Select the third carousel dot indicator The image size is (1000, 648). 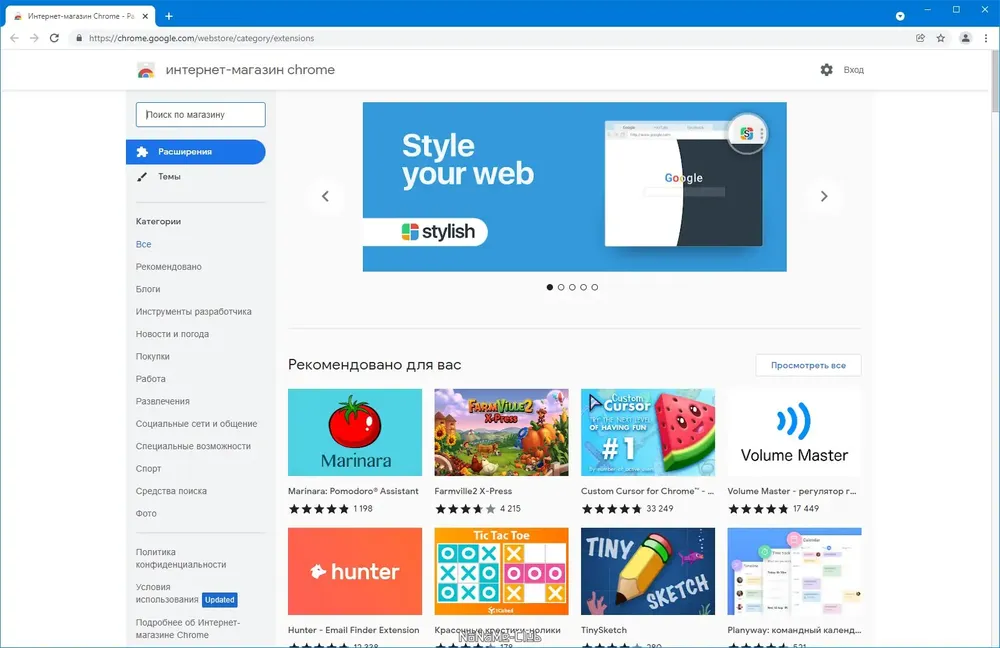tap(572, 287)
